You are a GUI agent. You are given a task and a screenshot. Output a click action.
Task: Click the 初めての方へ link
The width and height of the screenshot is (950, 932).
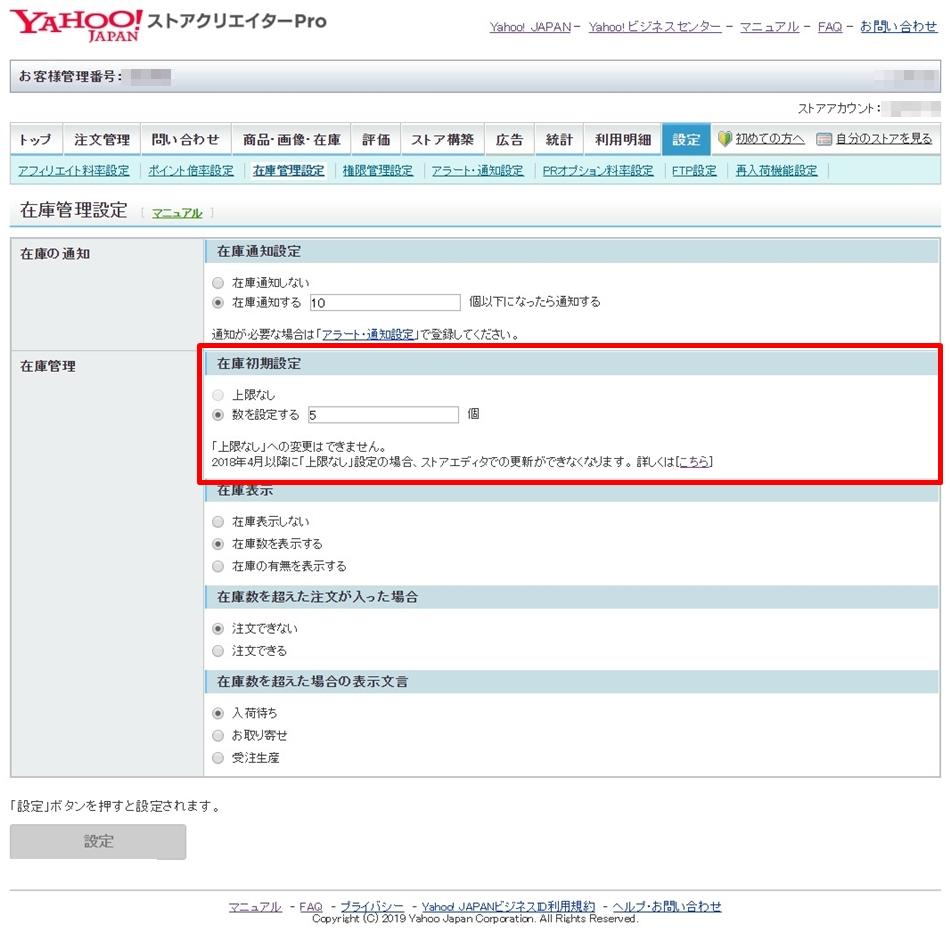click(770, 139)
